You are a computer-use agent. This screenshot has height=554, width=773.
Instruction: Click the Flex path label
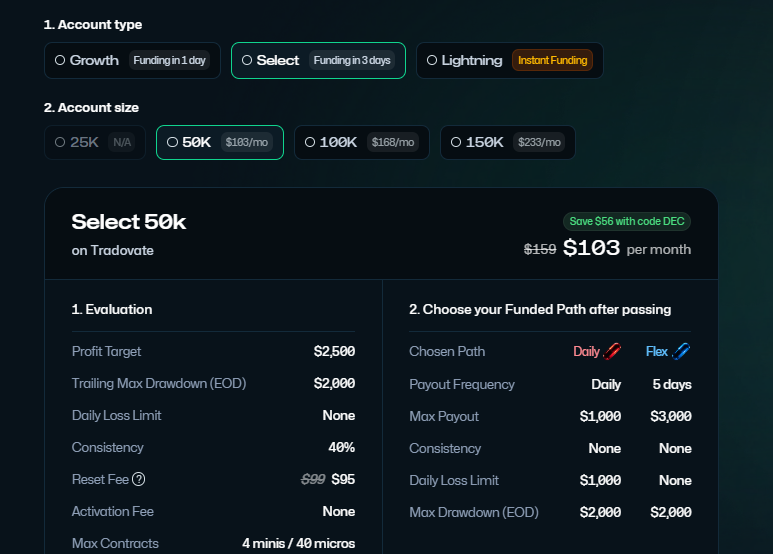coord(657,351)
